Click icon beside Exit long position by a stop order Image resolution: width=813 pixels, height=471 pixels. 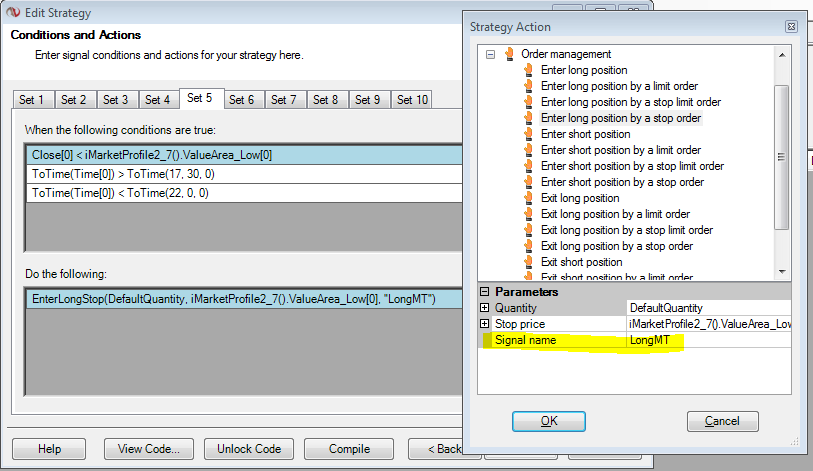pyautogui.click(x=528, y=246)
